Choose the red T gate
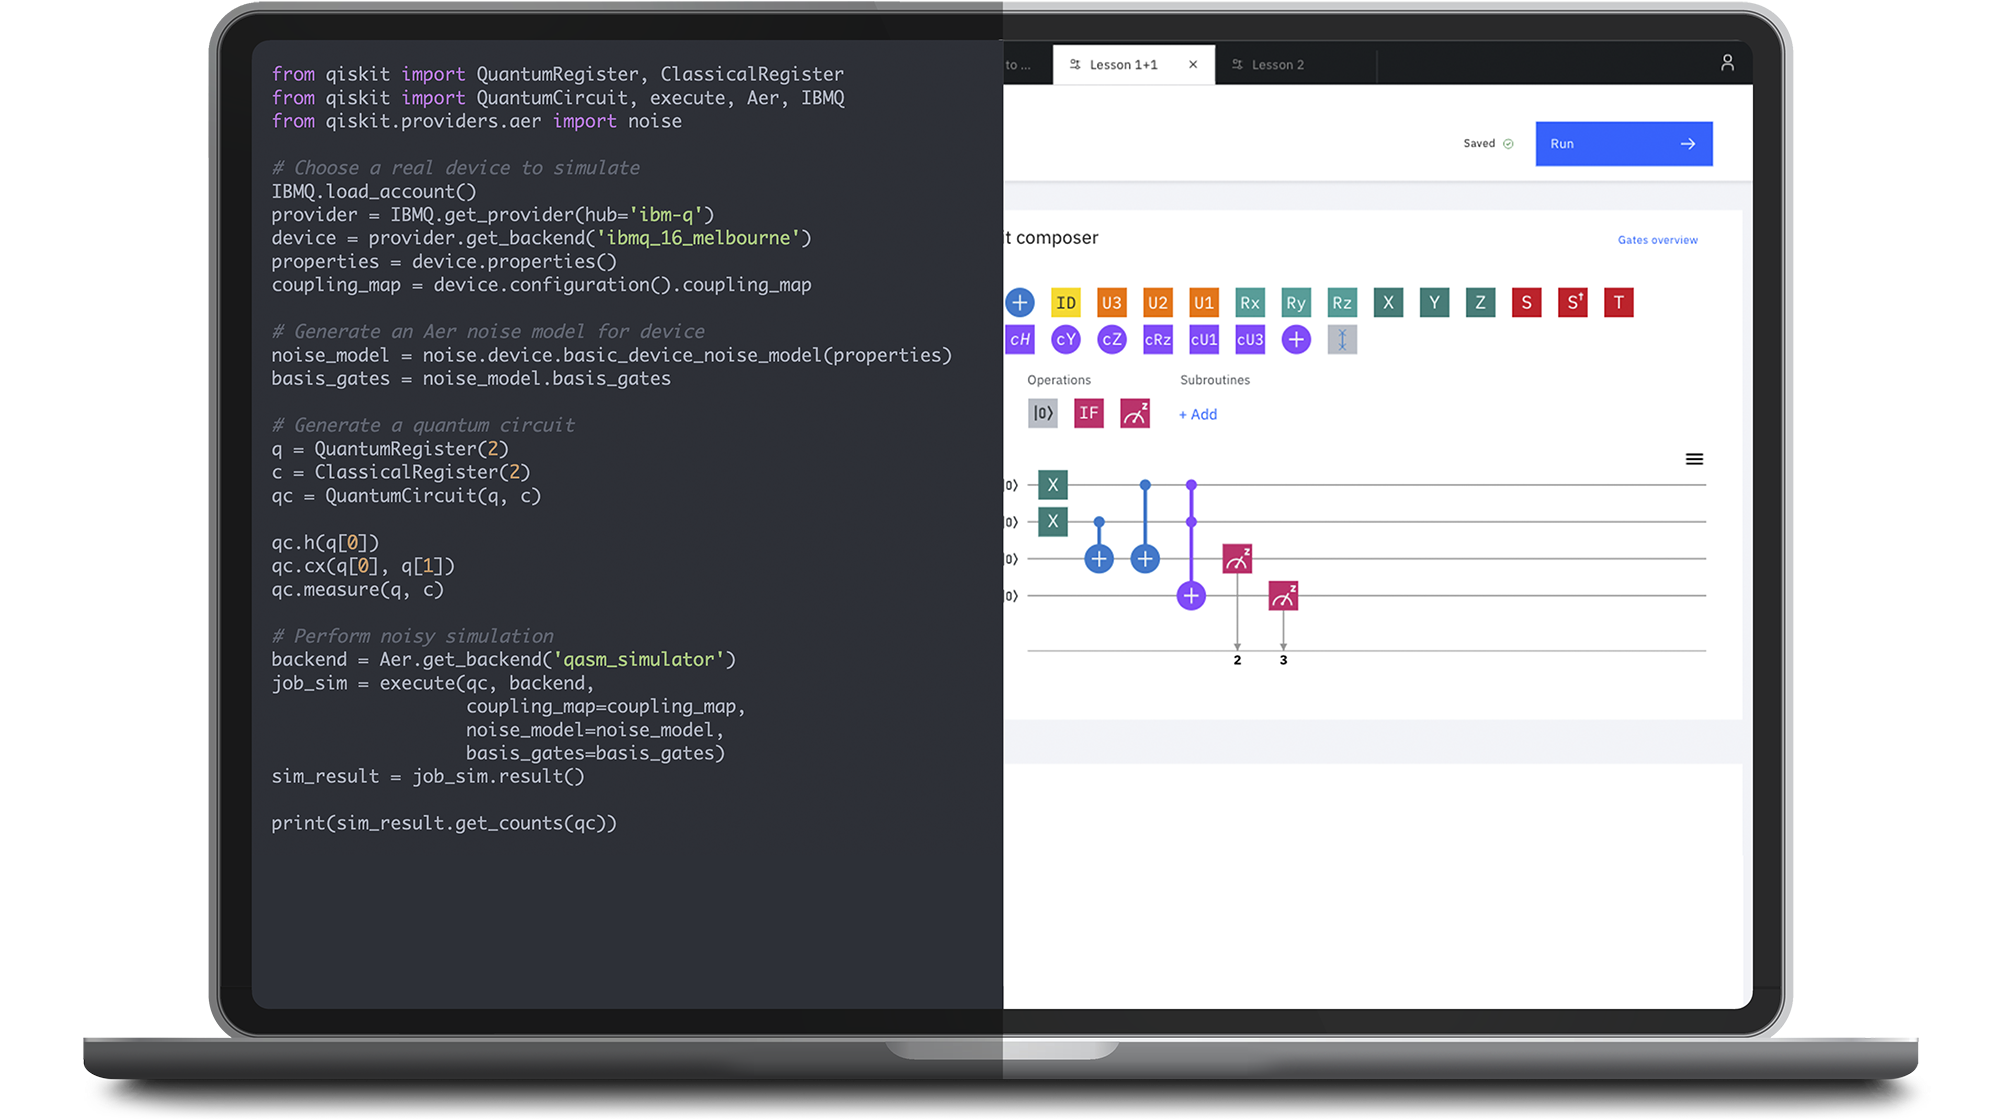The image size is (2001, 1119). coord(1618,303)
